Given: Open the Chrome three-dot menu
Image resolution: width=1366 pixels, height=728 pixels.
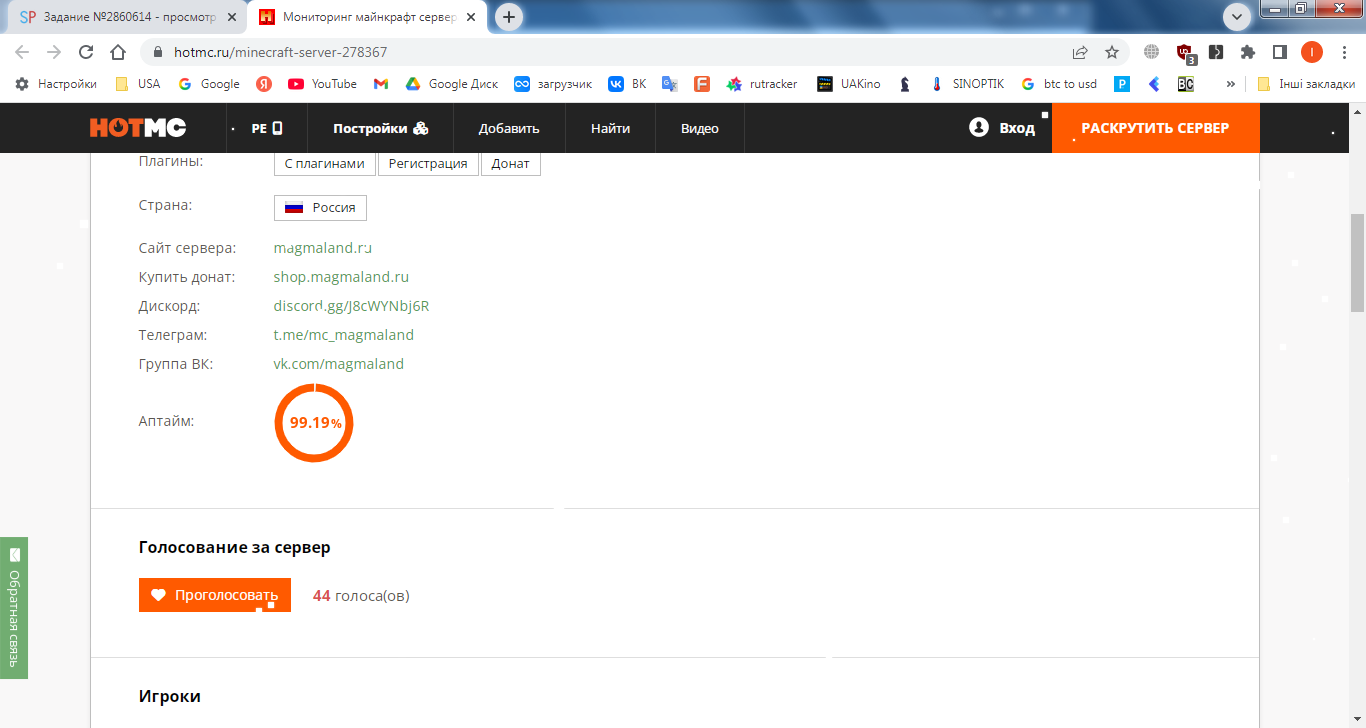Looking at the screenshot, I should [x=1343, y=52].
